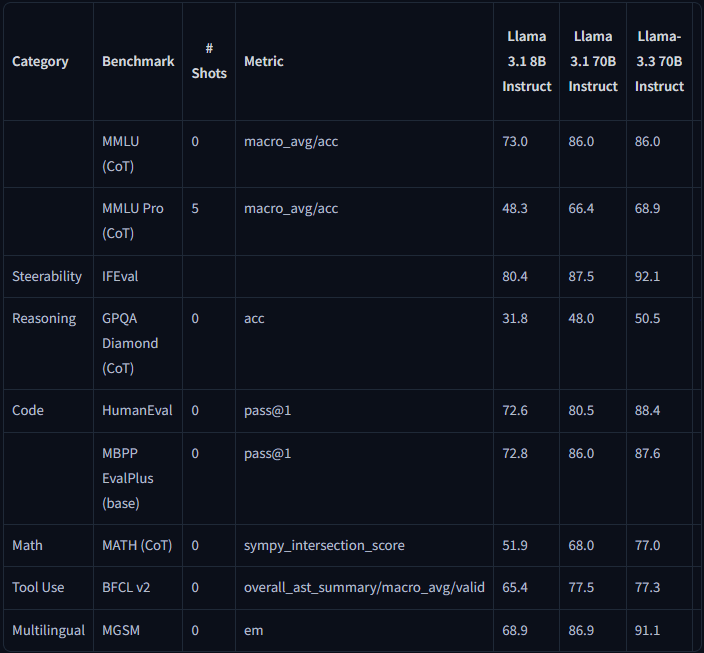
Task: Click pass@1 metric in the MBPP EvalPlus row
Action: pyautogui.click(x=268, y=454)
